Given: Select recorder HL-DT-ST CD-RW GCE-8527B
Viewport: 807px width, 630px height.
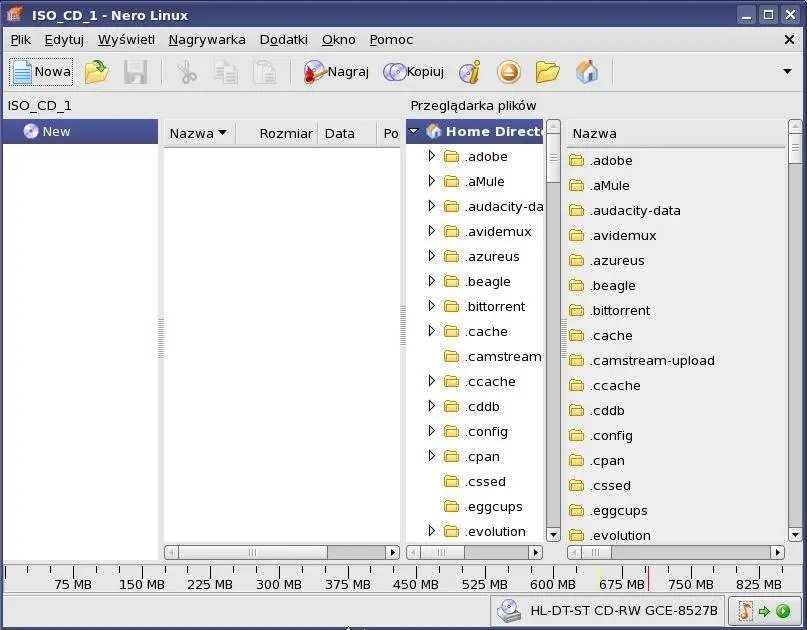Looking at the screenshot, I should (x=607, y=611).
